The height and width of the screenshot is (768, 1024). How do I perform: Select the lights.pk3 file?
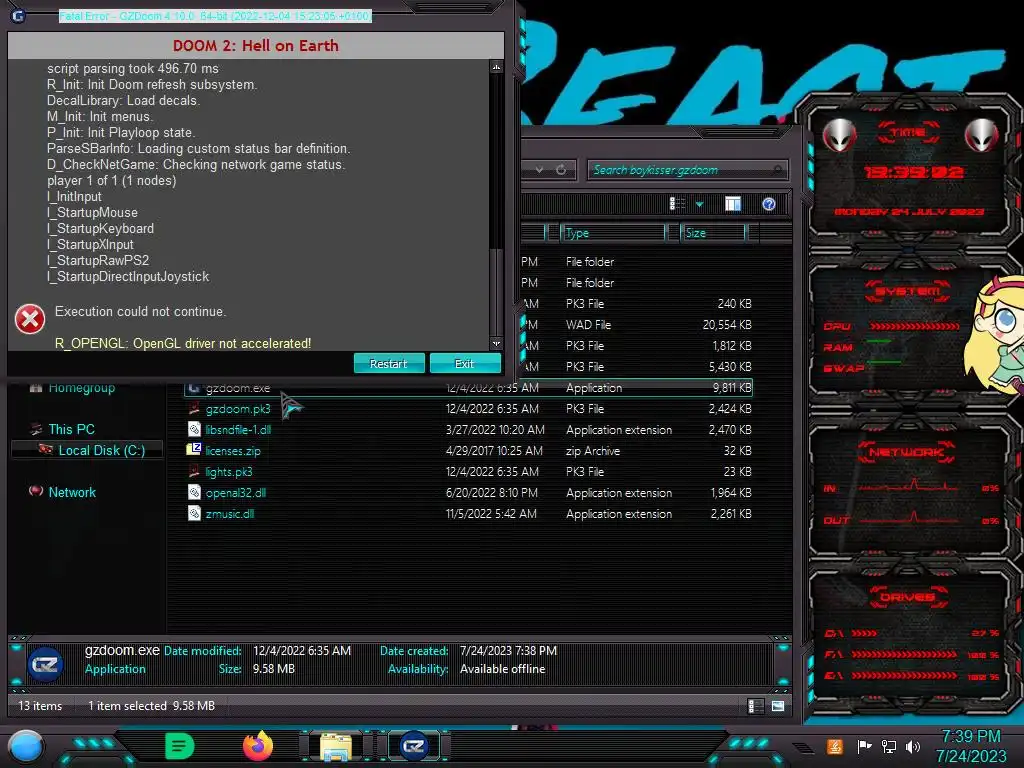click(x=229, y=472)
